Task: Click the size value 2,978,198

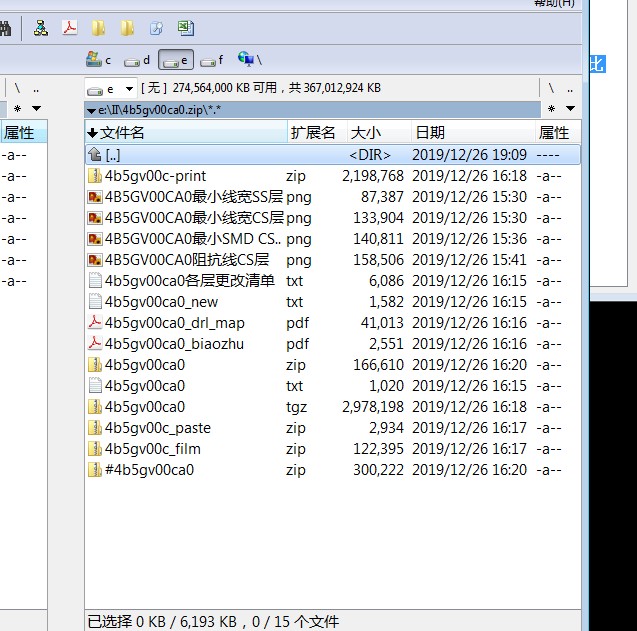Action: point(373,407)
